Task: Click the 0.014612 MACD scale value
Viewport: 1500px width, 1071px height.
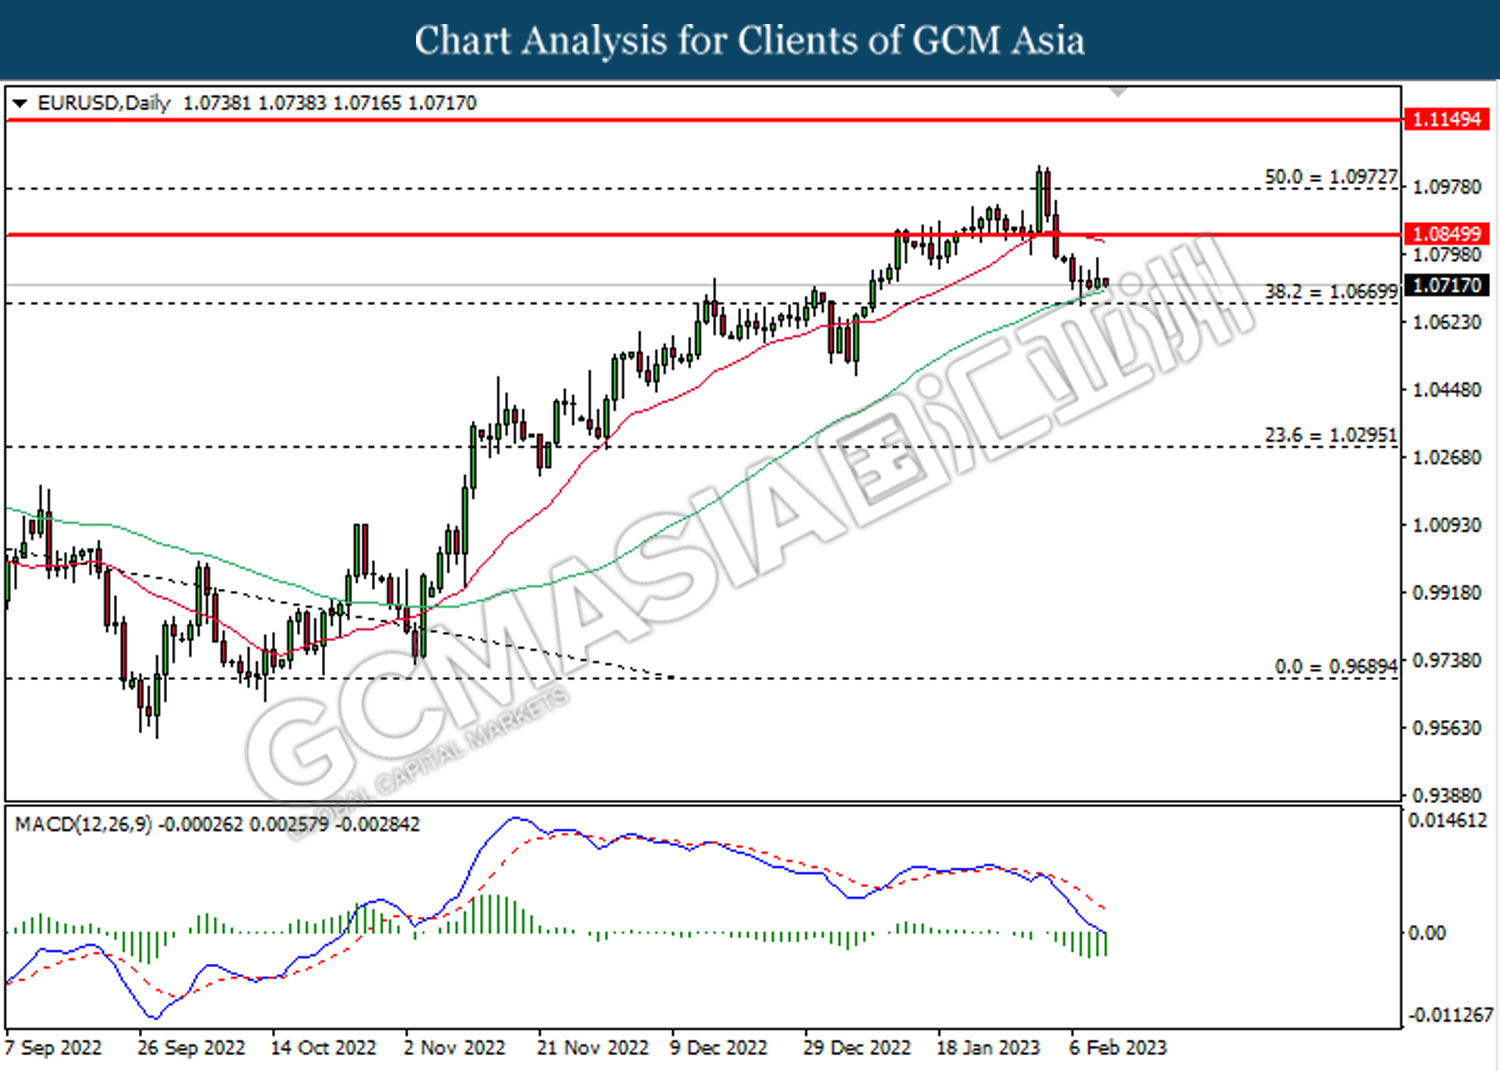Action: [x=1448, y=820]
